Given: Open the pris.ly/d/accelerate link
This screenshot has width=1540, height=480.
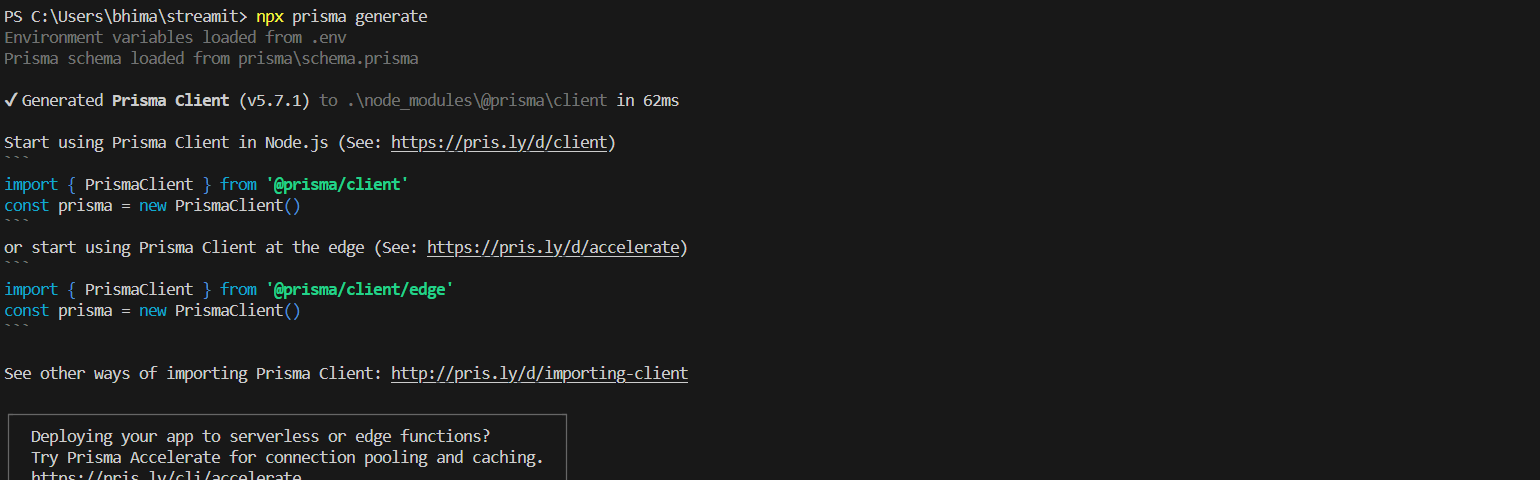Looking at the screenshot, I should tap(552, 247).
